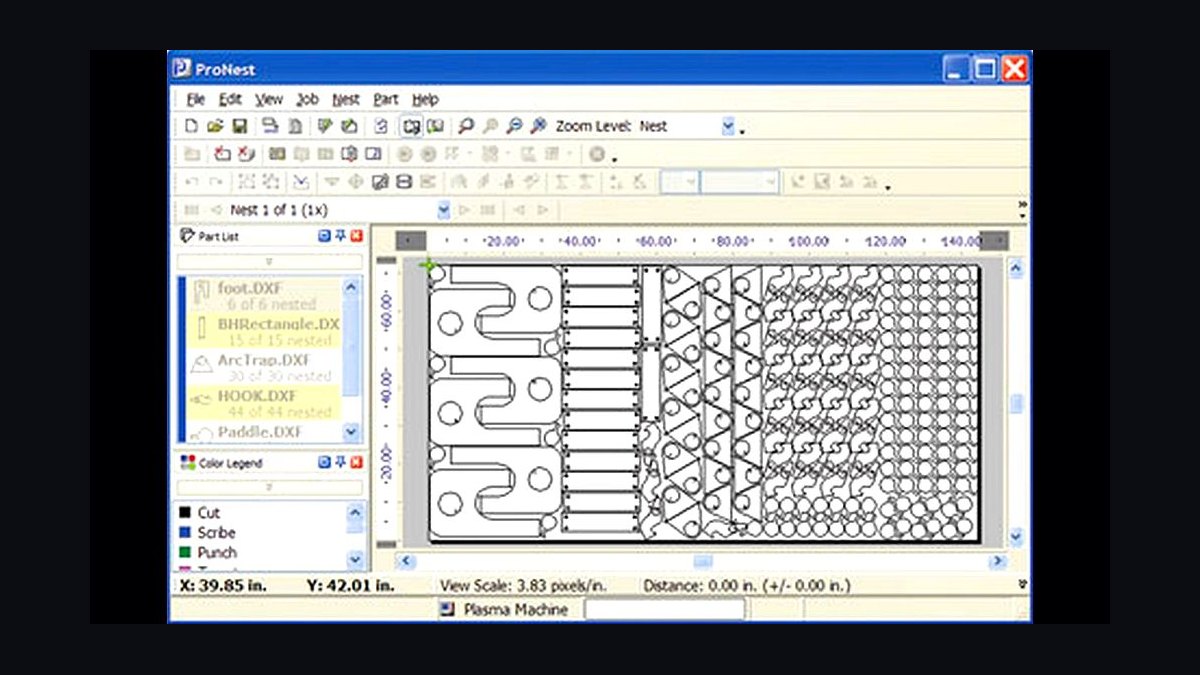Expand the bar under Color Legend header
1200x675 pixels.
coord(270,487)
